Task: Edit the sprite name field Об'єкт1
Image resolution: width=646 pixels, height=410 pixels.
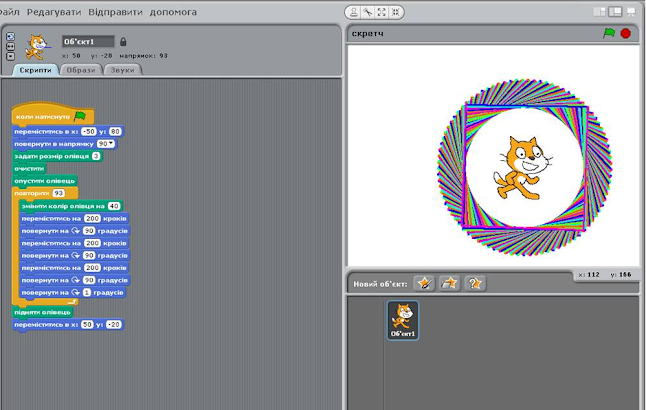Action: [88, 41]
